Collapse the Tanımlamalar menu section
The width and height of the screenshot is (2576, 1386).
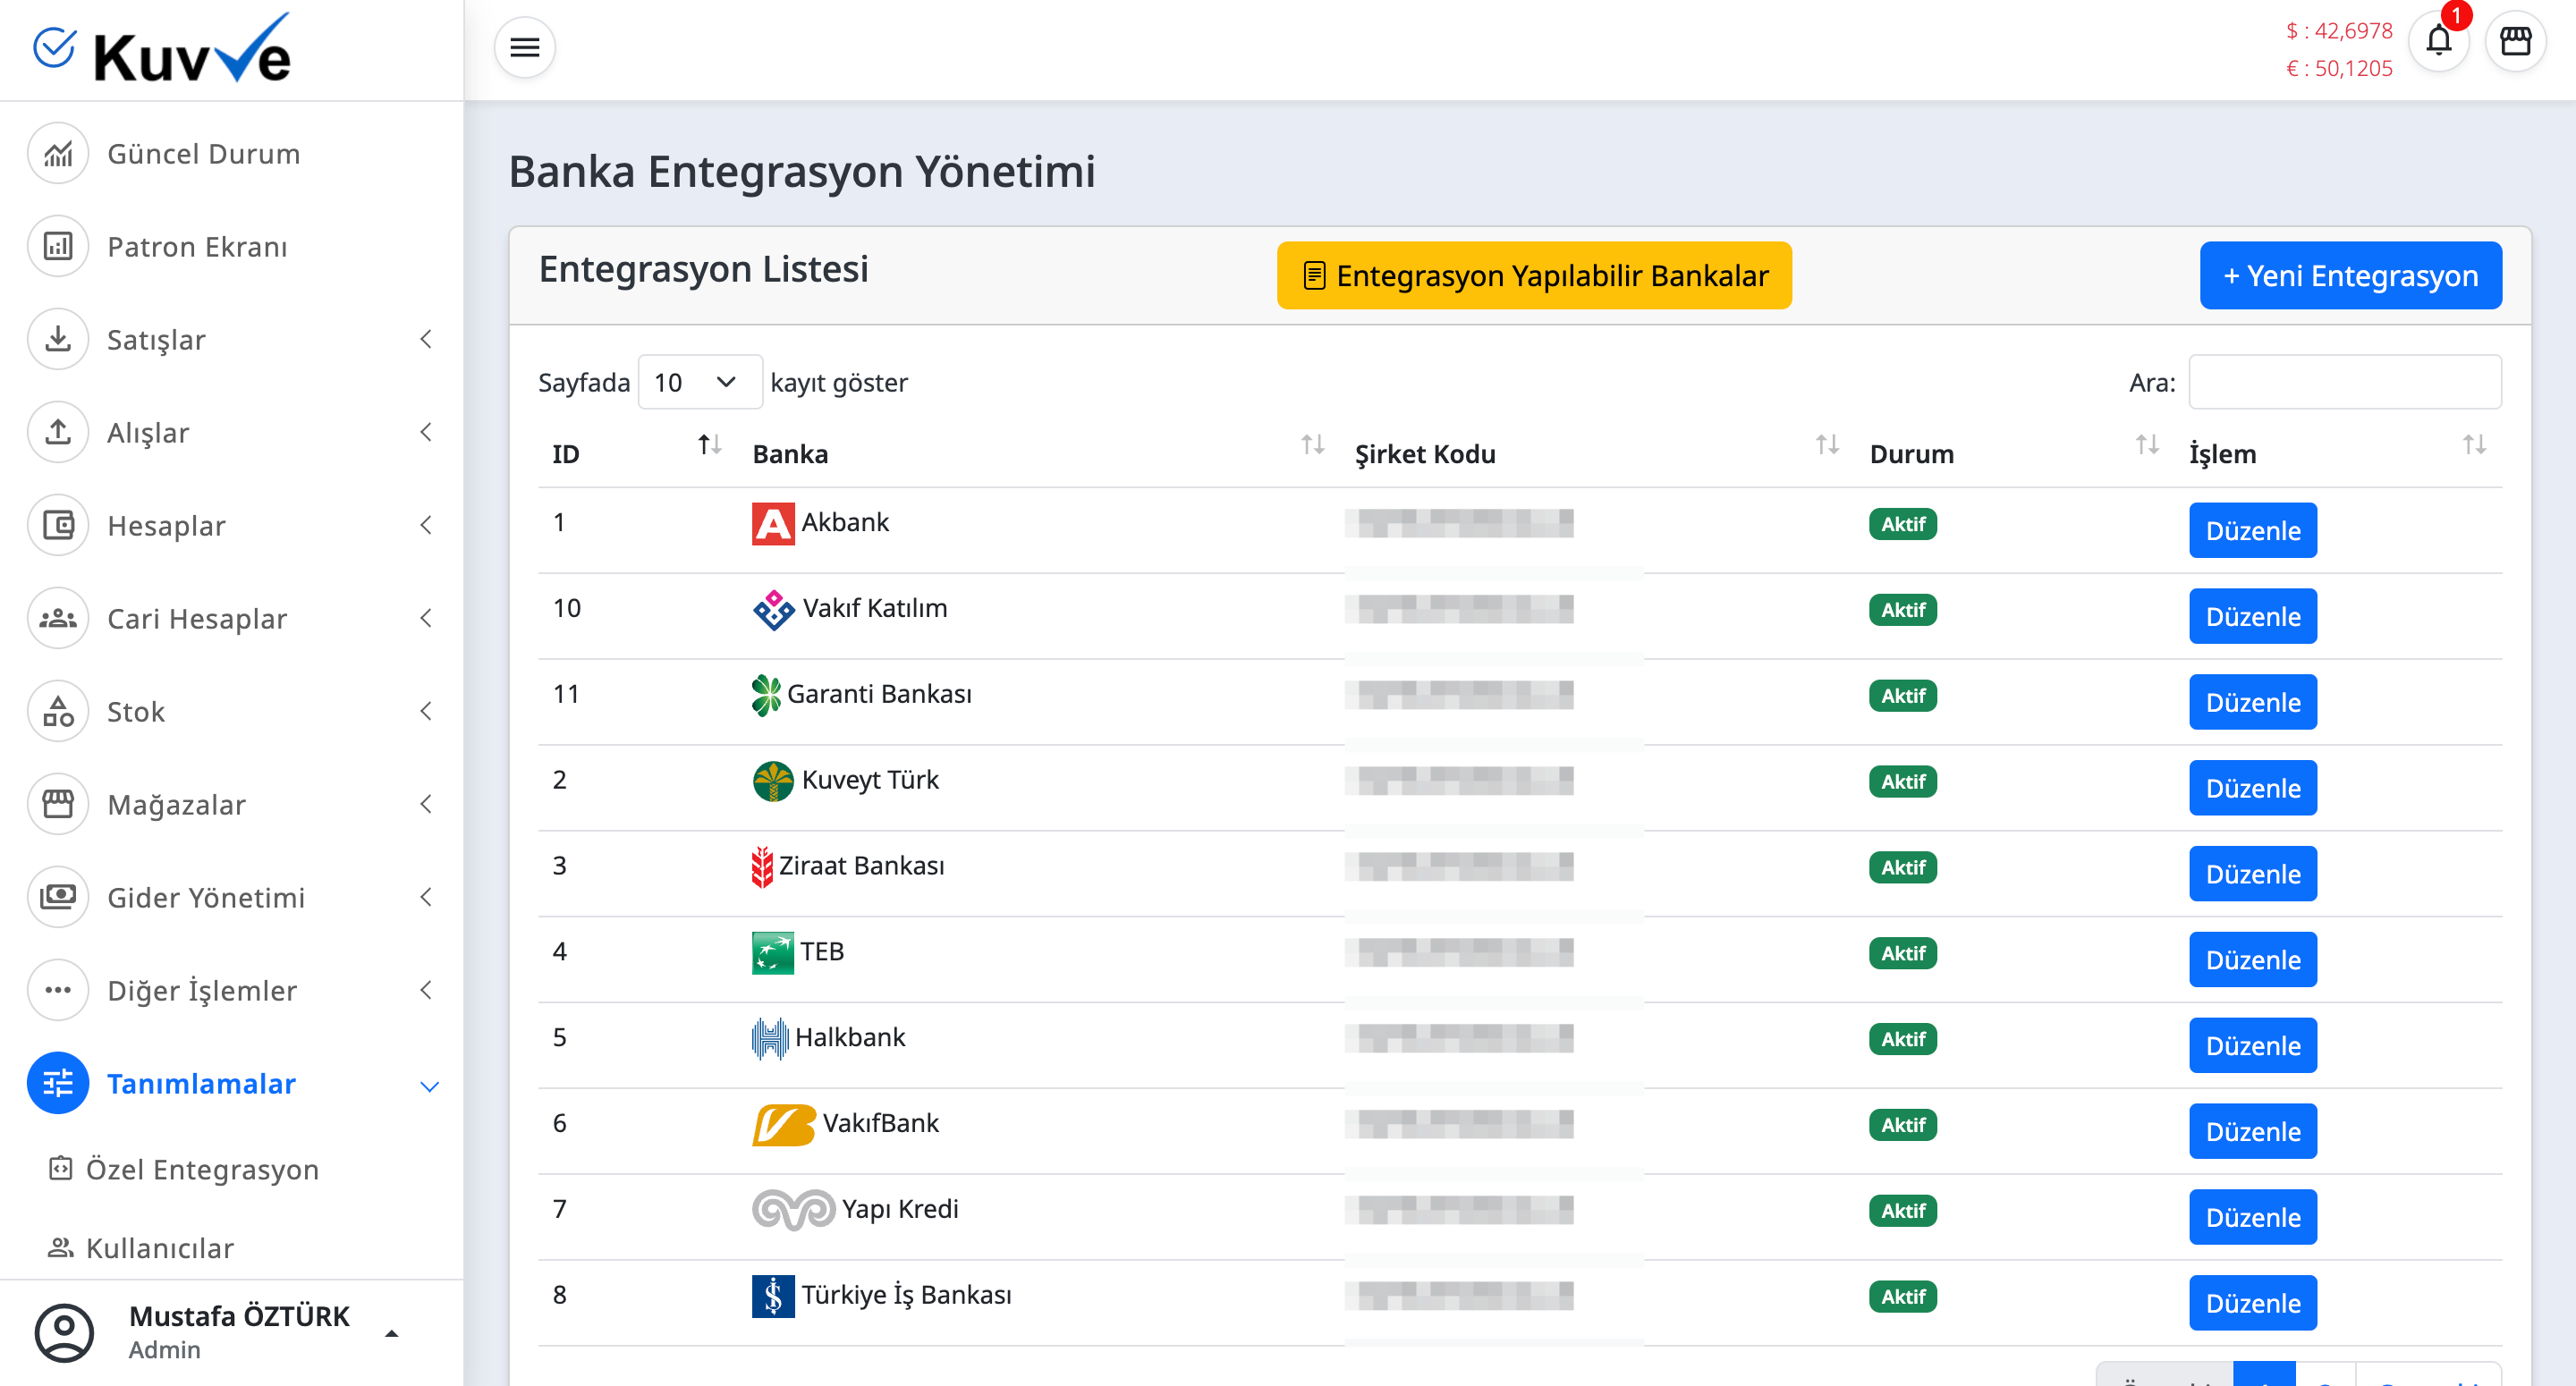pyautogui.click(x=429, y=1085)
